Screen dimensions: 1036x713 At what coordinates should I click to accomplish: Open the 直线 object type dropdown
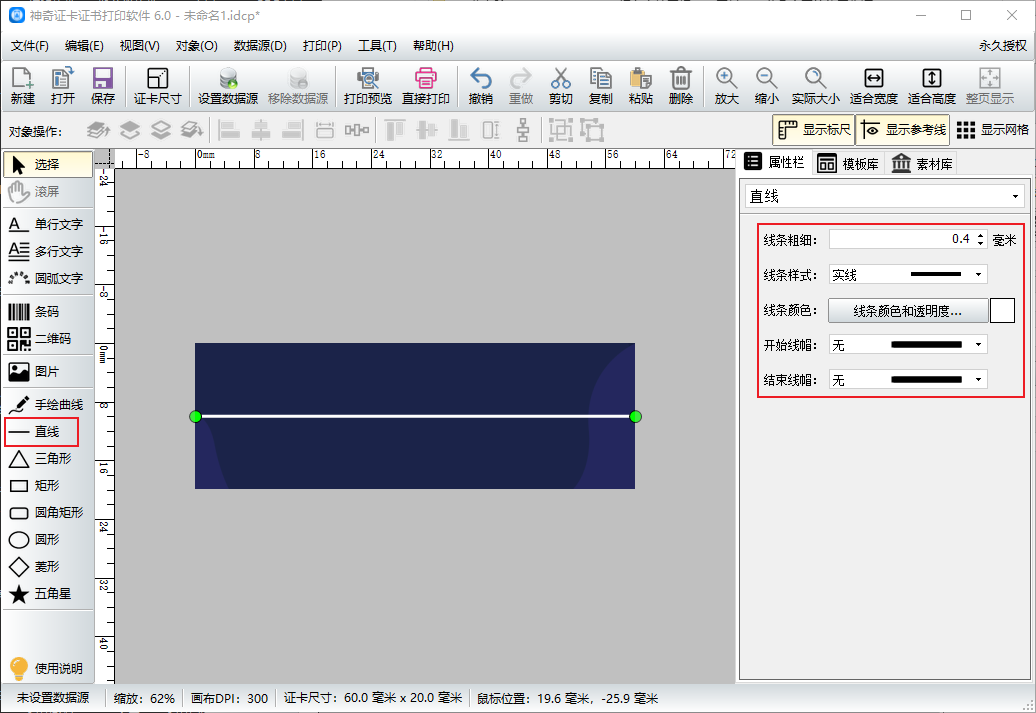pos(885,196)
